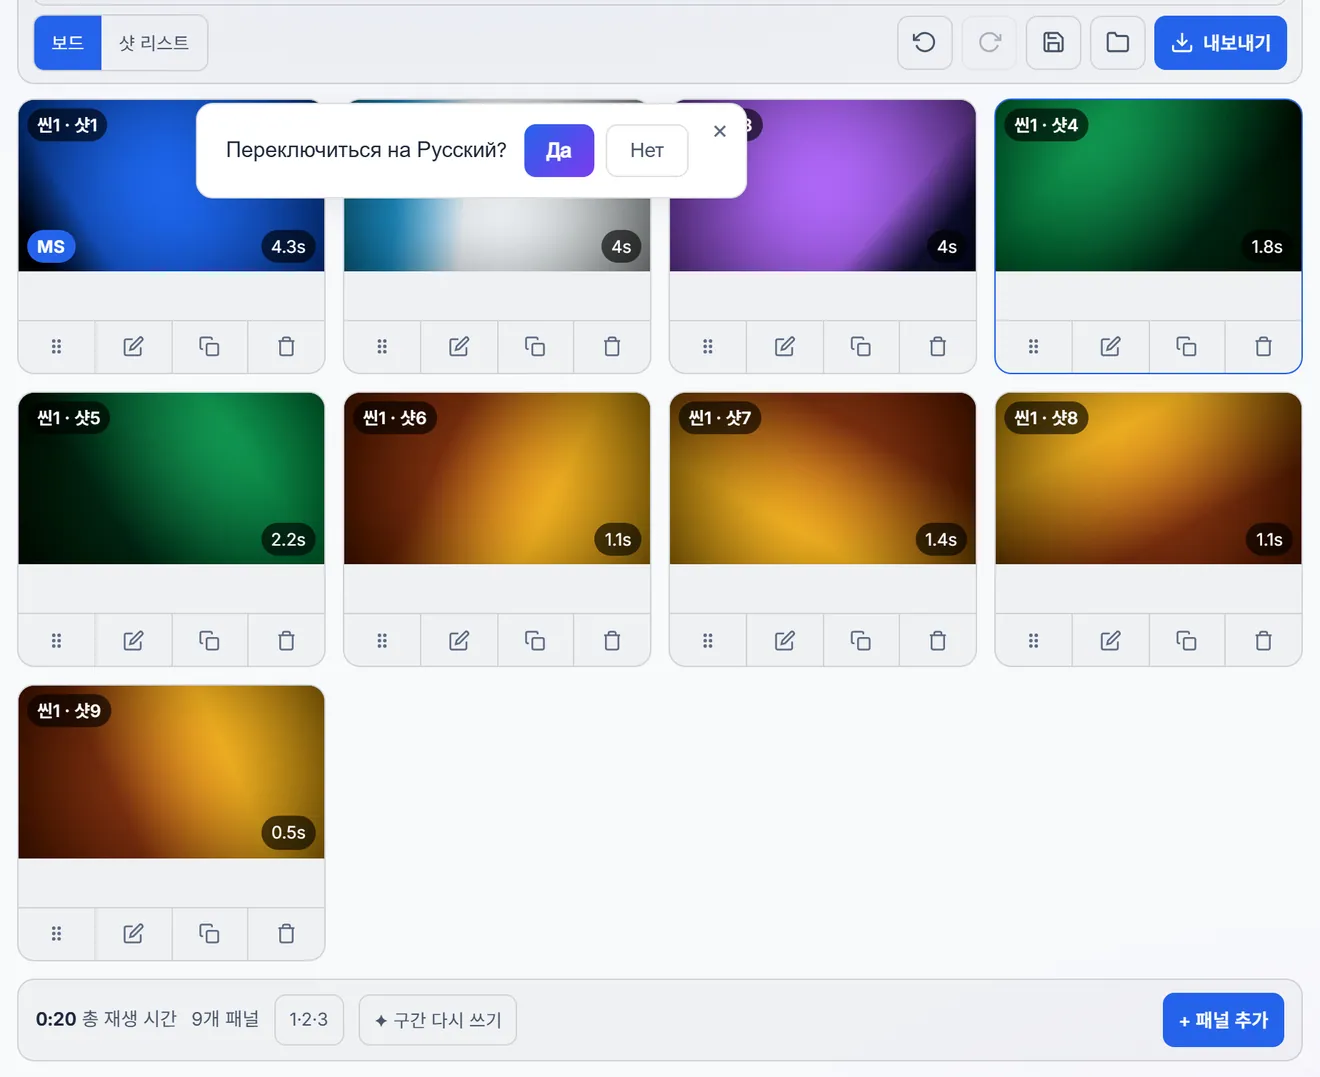Duplicate the 씬1 · 샷4 panel
Viewport: 1320px width, 1077px height.
click(x=1186, y=347)
